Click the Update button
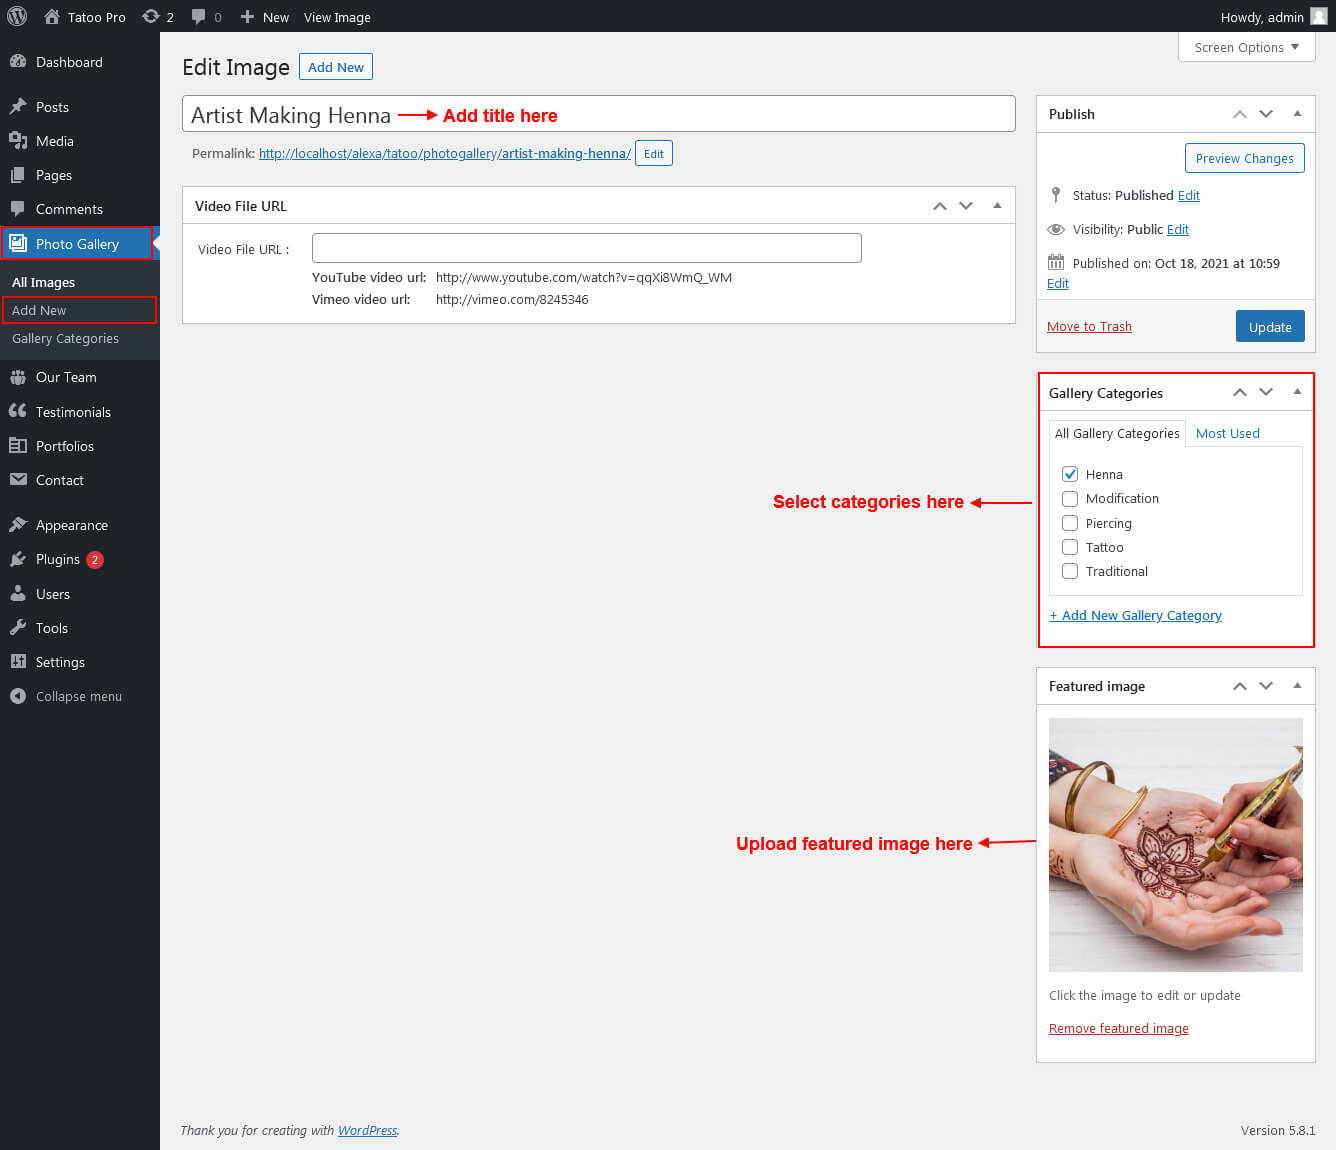Viewport: 1336px width, 1150px height. point(1270,327)
